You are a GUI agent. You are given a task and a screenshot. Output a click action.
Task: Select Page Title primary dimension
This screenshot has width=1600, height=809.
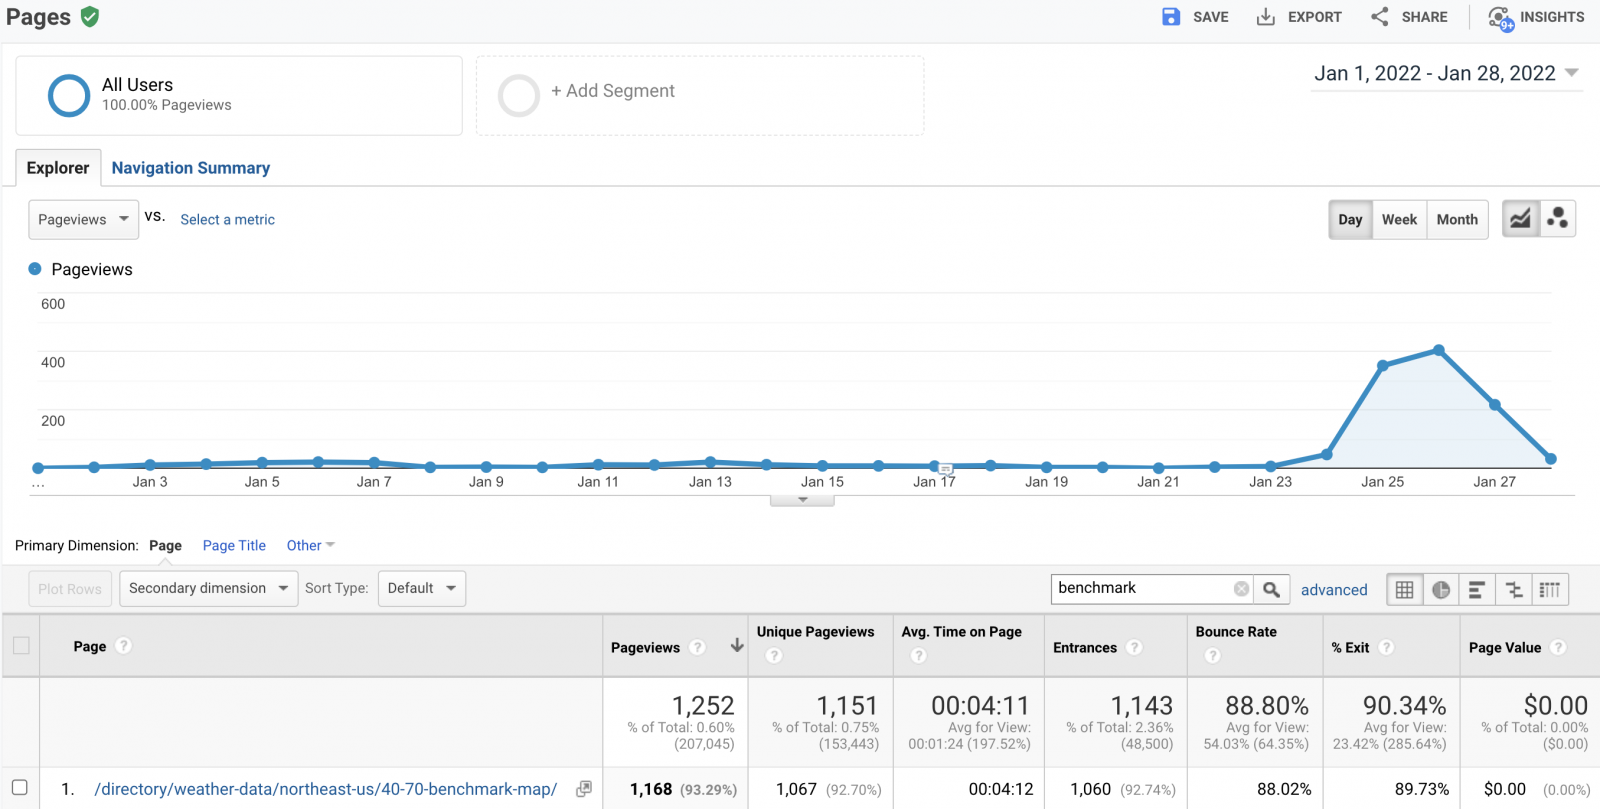[234, 546]
